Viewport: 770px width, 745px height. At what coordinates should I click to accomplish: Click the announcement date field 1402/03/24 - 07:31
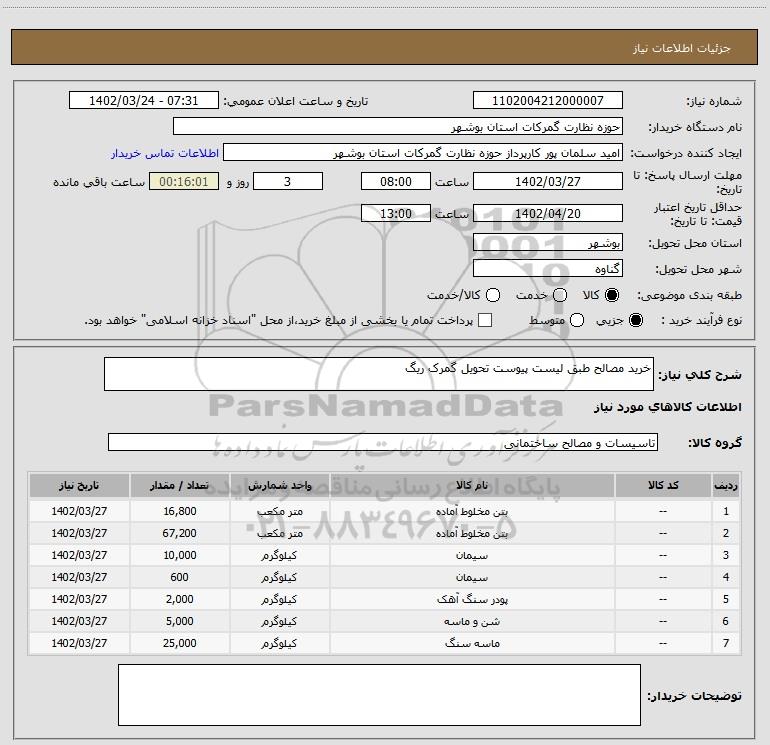pyautogui.click(x=143, y=101)
